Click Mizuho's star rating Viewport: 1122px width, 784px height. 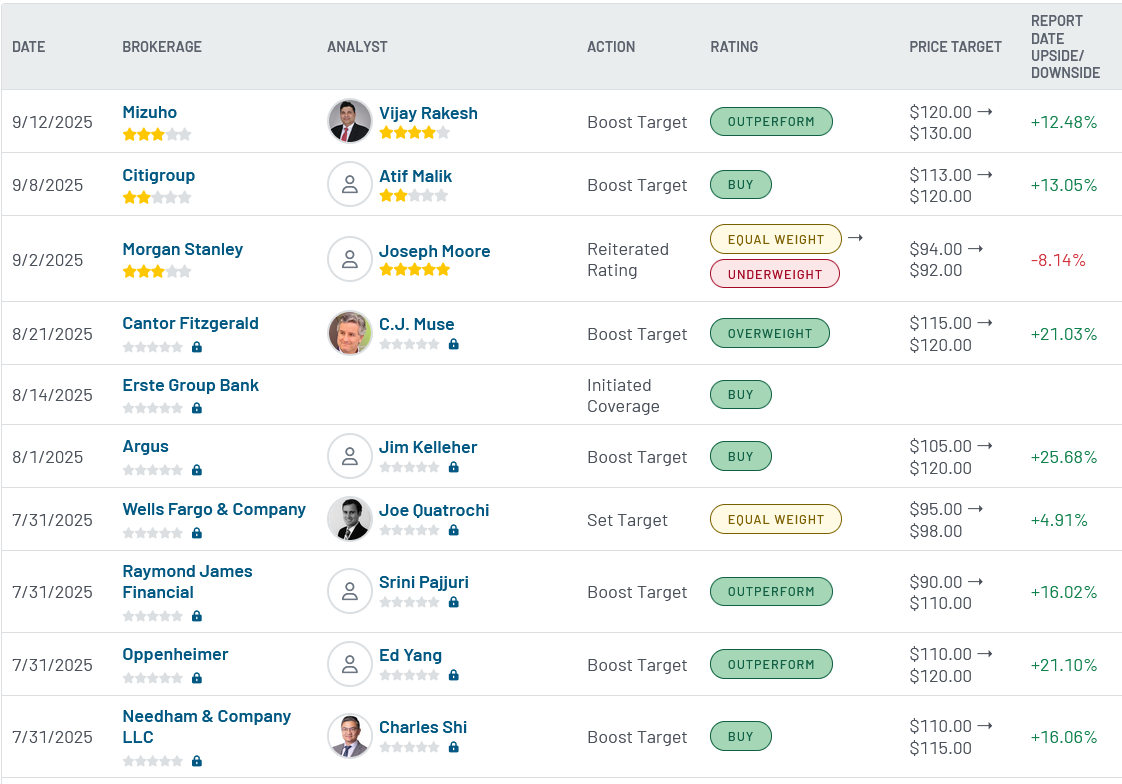click(x=157, y=134)
